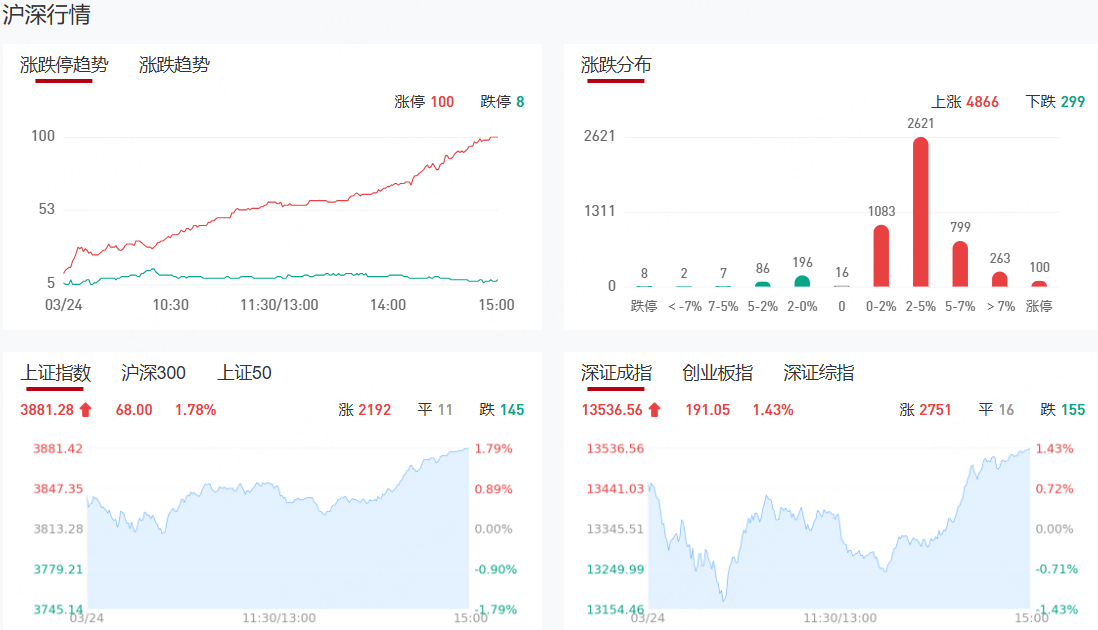Screen dimensions: 1098x630
Task: Click the red 0-2% distribution bar
Action: [x=881, y=256]
